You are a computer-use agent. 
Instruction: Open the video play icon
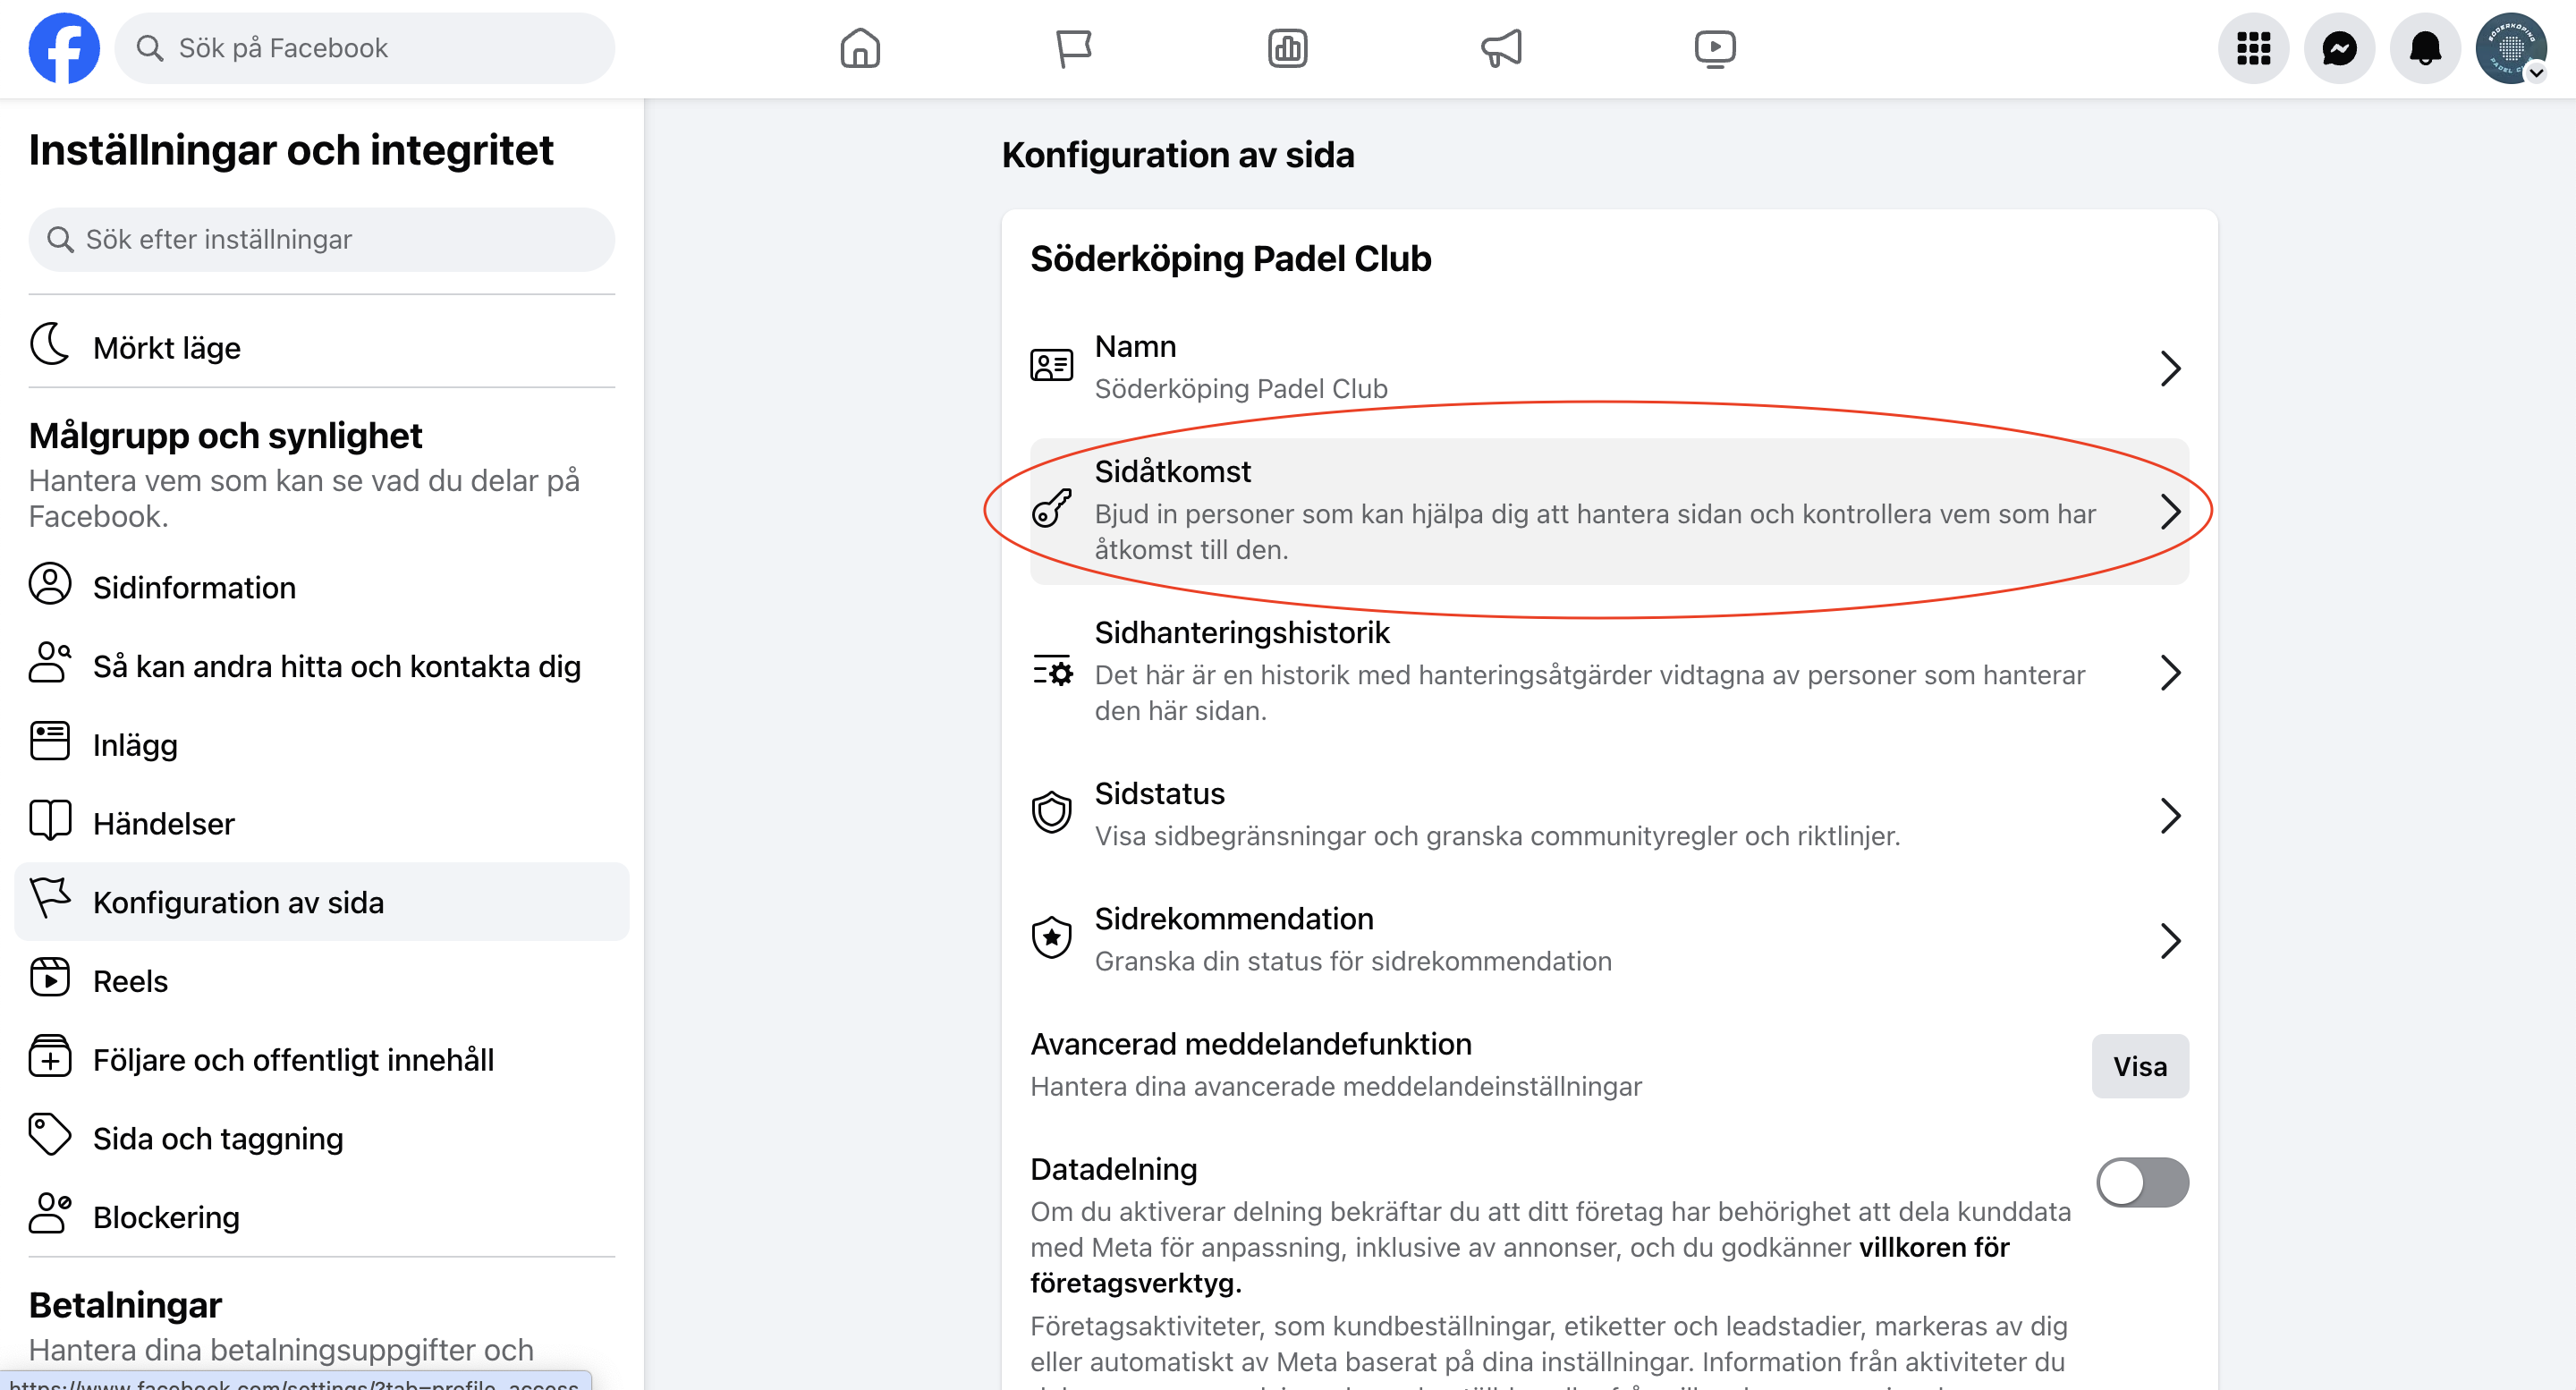(1715, 48)
